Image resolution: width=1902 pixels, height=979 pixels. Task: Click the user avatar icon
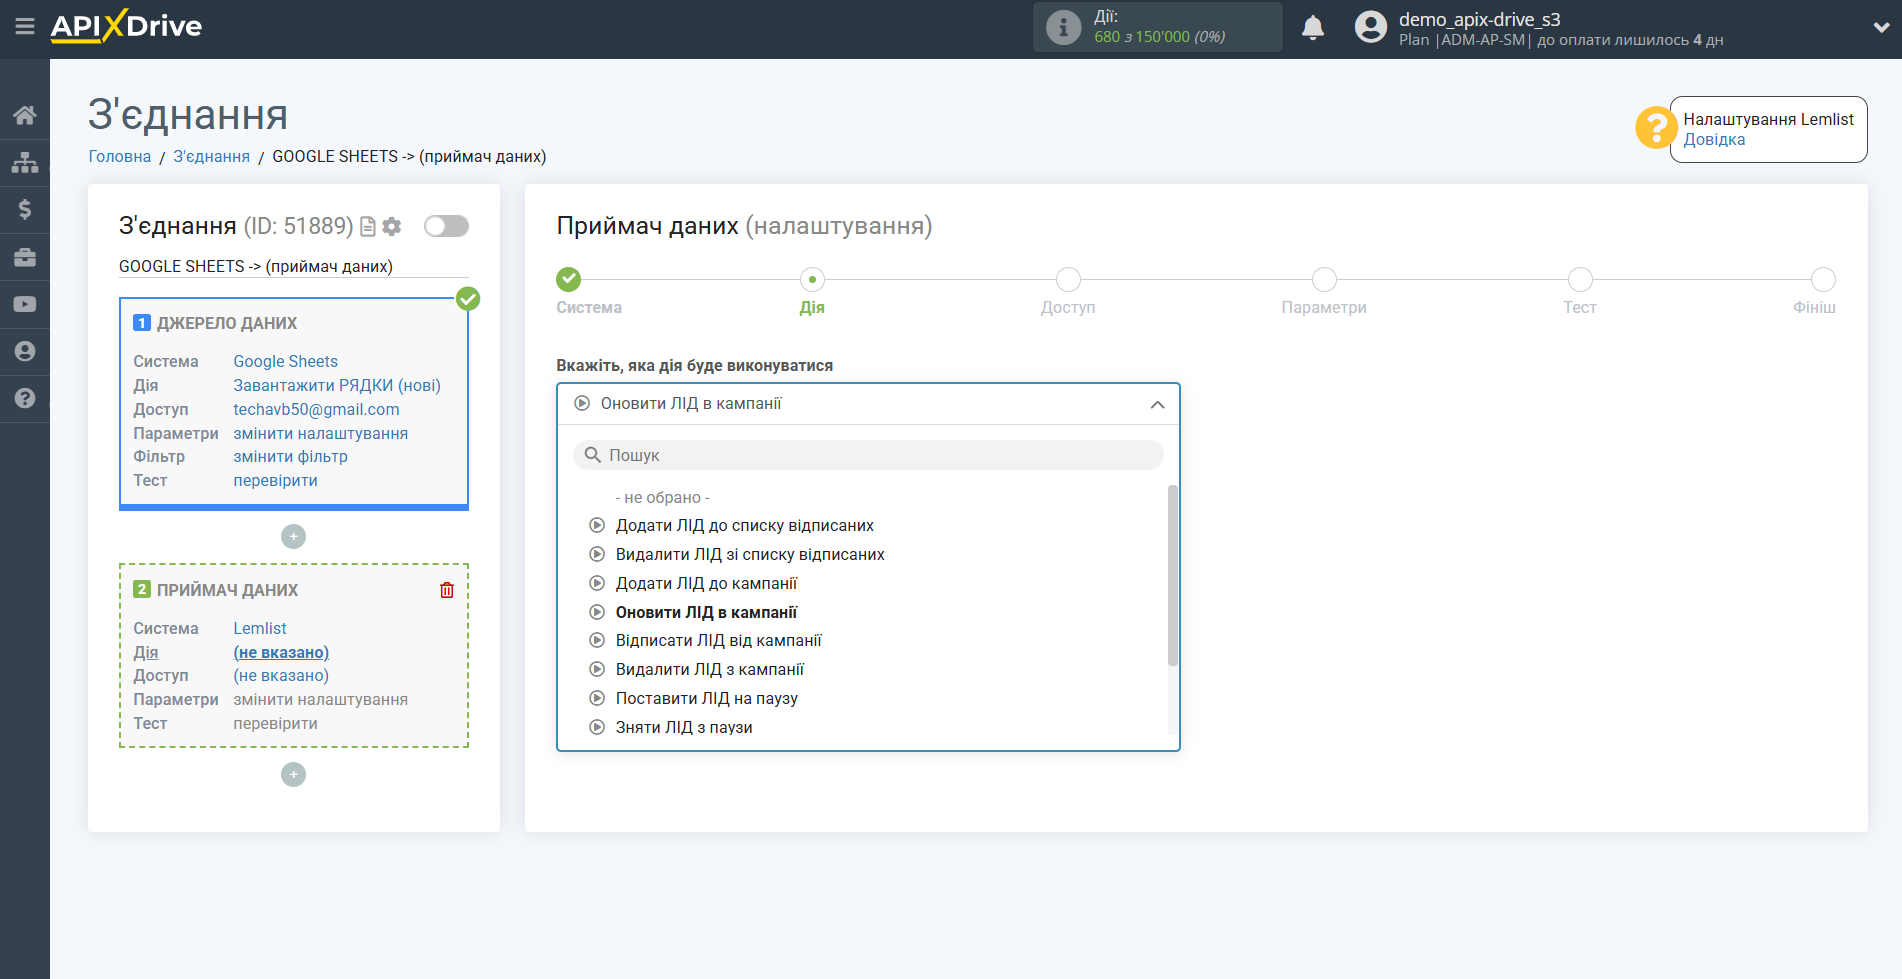click(x=1371, y=27)
